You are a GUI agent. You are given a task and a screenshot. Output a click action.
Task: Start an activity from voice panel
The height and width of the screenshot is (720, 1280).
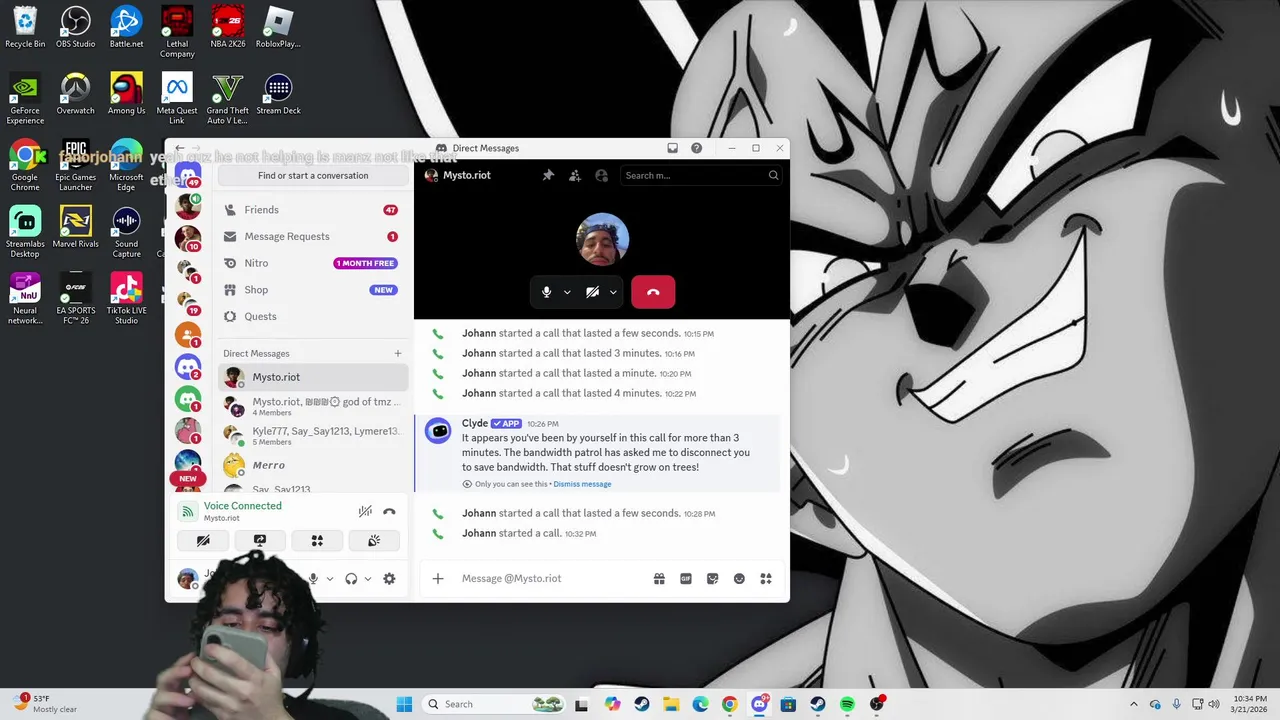[x=317, y=540]
